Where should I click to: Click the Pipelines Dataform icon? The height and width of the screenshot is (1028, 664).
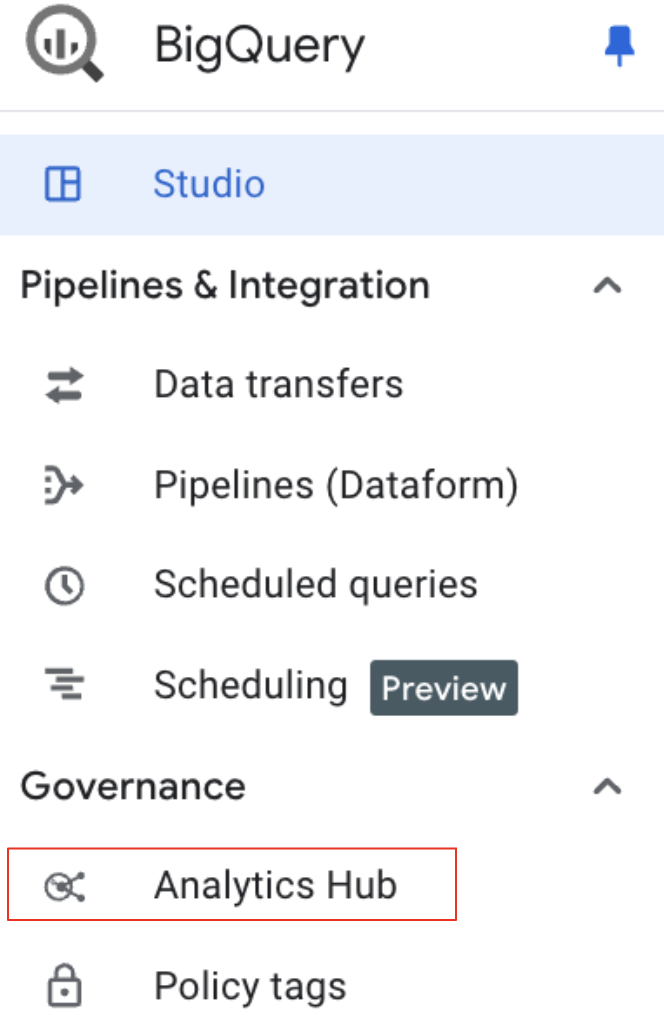pyautogui.click(x=65, y=486)
